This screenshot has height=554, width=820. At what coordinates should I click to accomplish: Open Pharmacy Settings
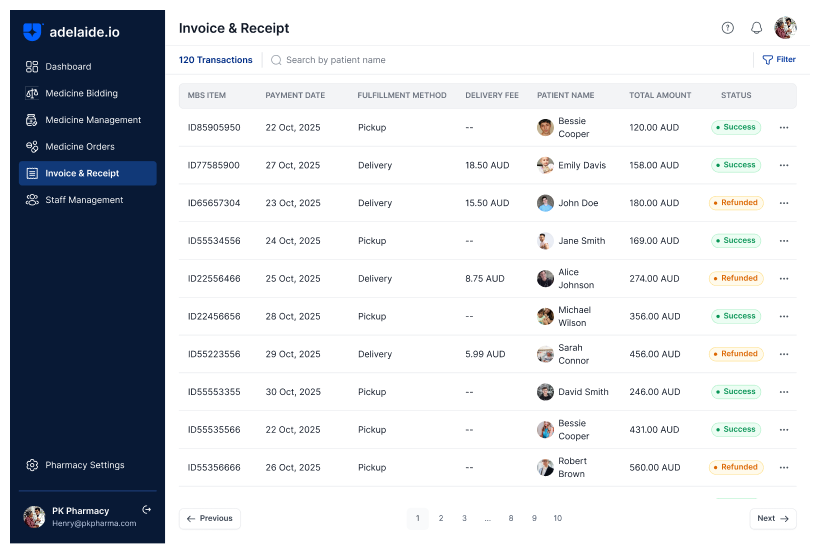click(84, 465)
